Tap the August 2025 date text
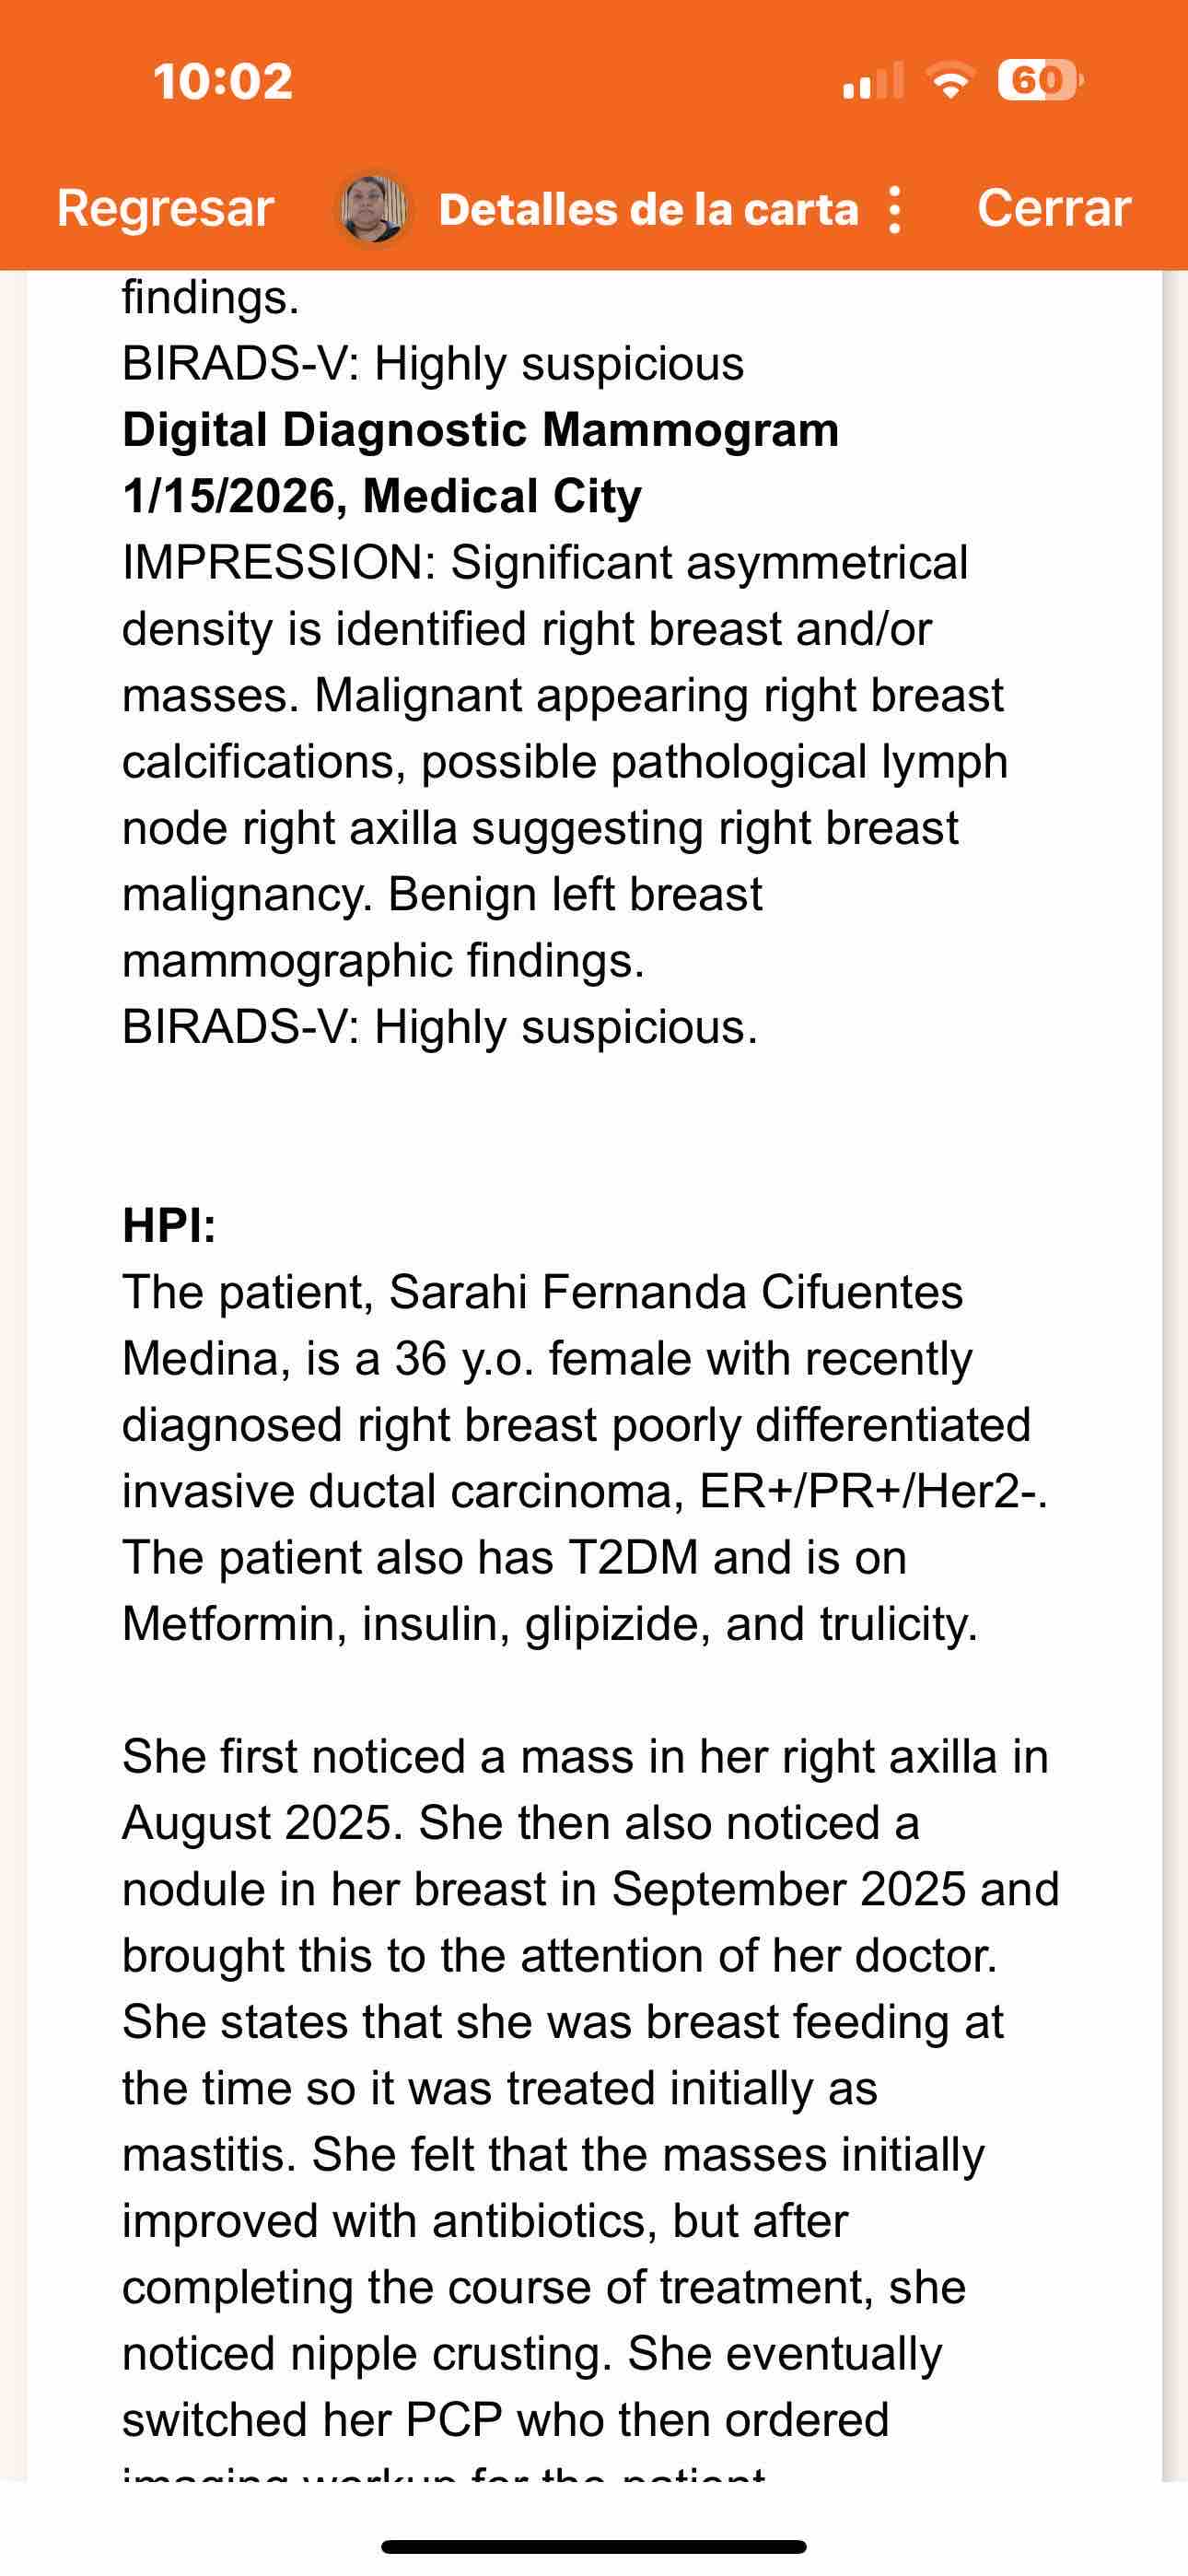The height and width of the screenshot is (2576, 1188). 262,1823
